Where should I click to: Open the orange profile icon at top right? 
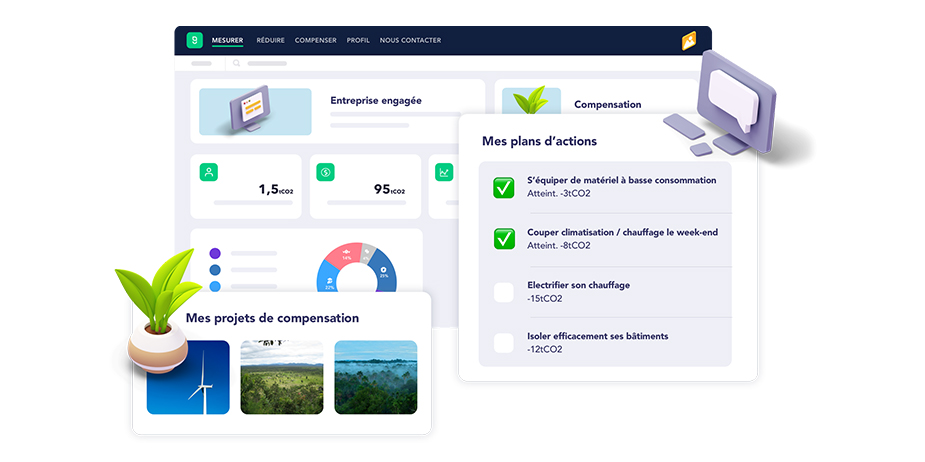coord(689,41)
